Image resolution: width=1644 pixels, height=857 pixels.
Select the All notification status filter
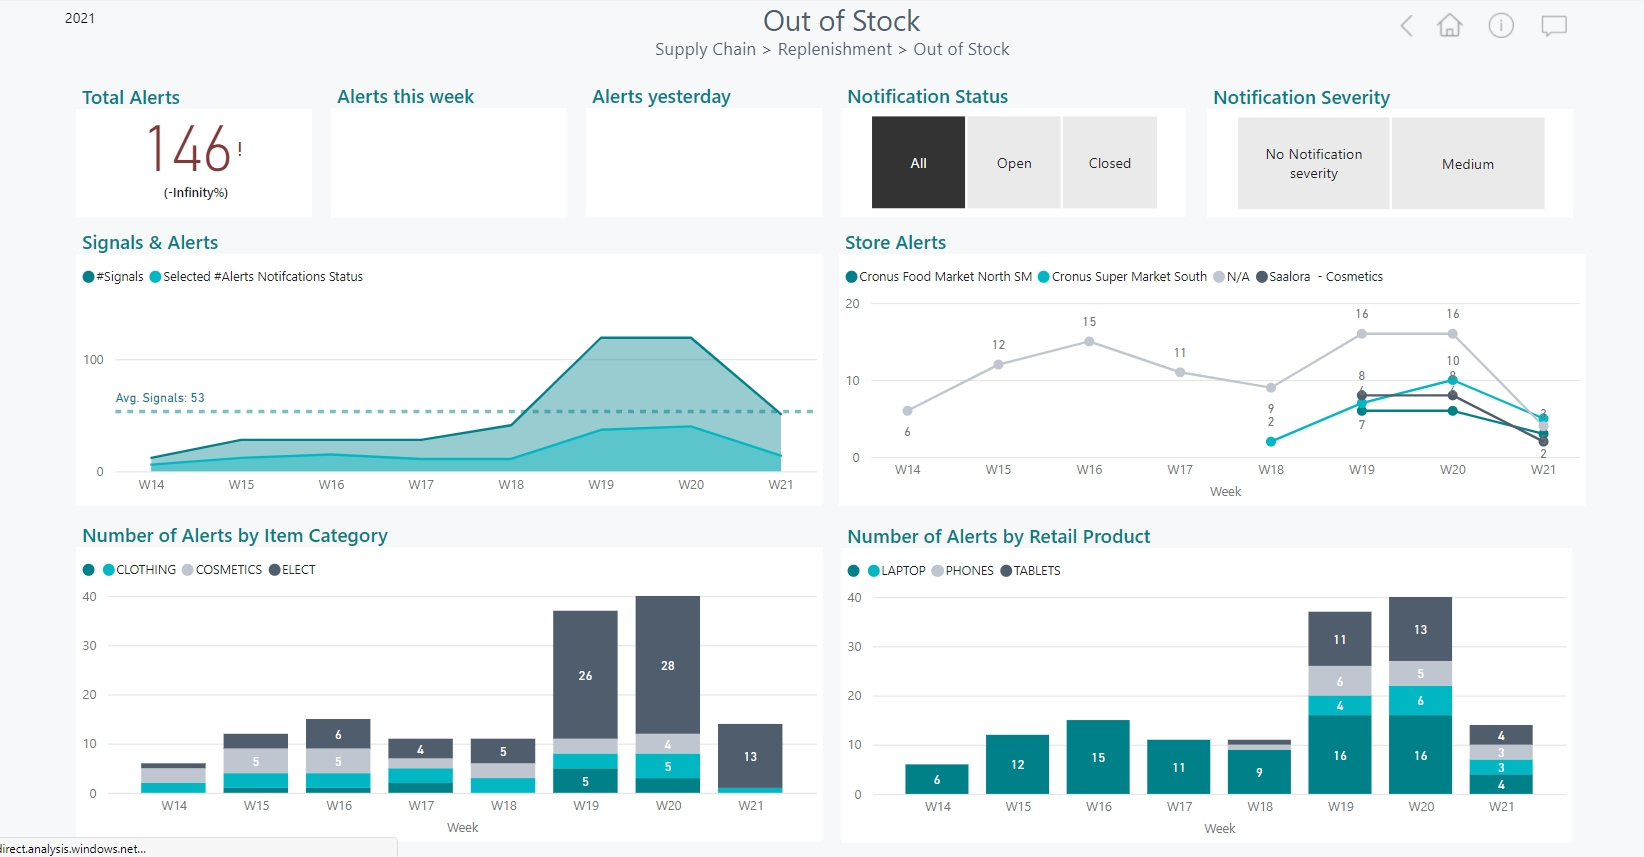(x=918, y=163)
